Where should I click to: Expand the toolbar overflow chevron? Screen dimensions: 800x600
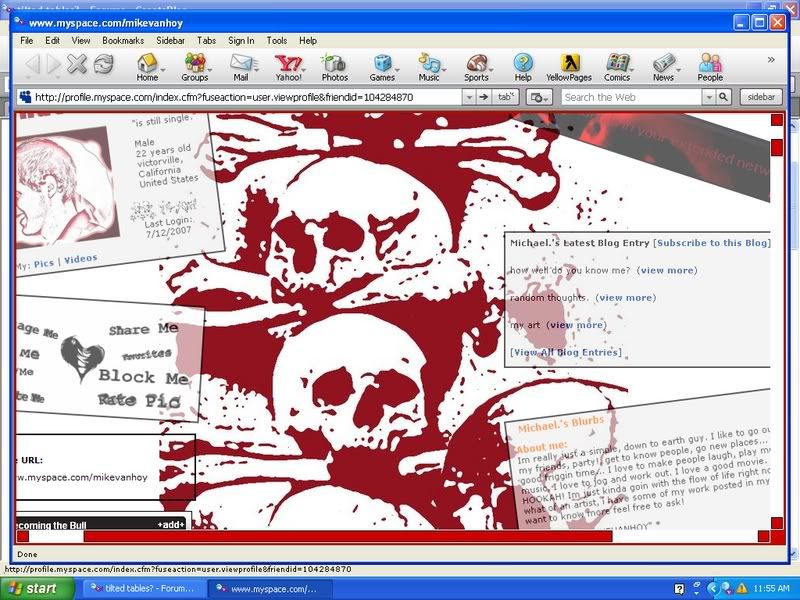point(771,60)
